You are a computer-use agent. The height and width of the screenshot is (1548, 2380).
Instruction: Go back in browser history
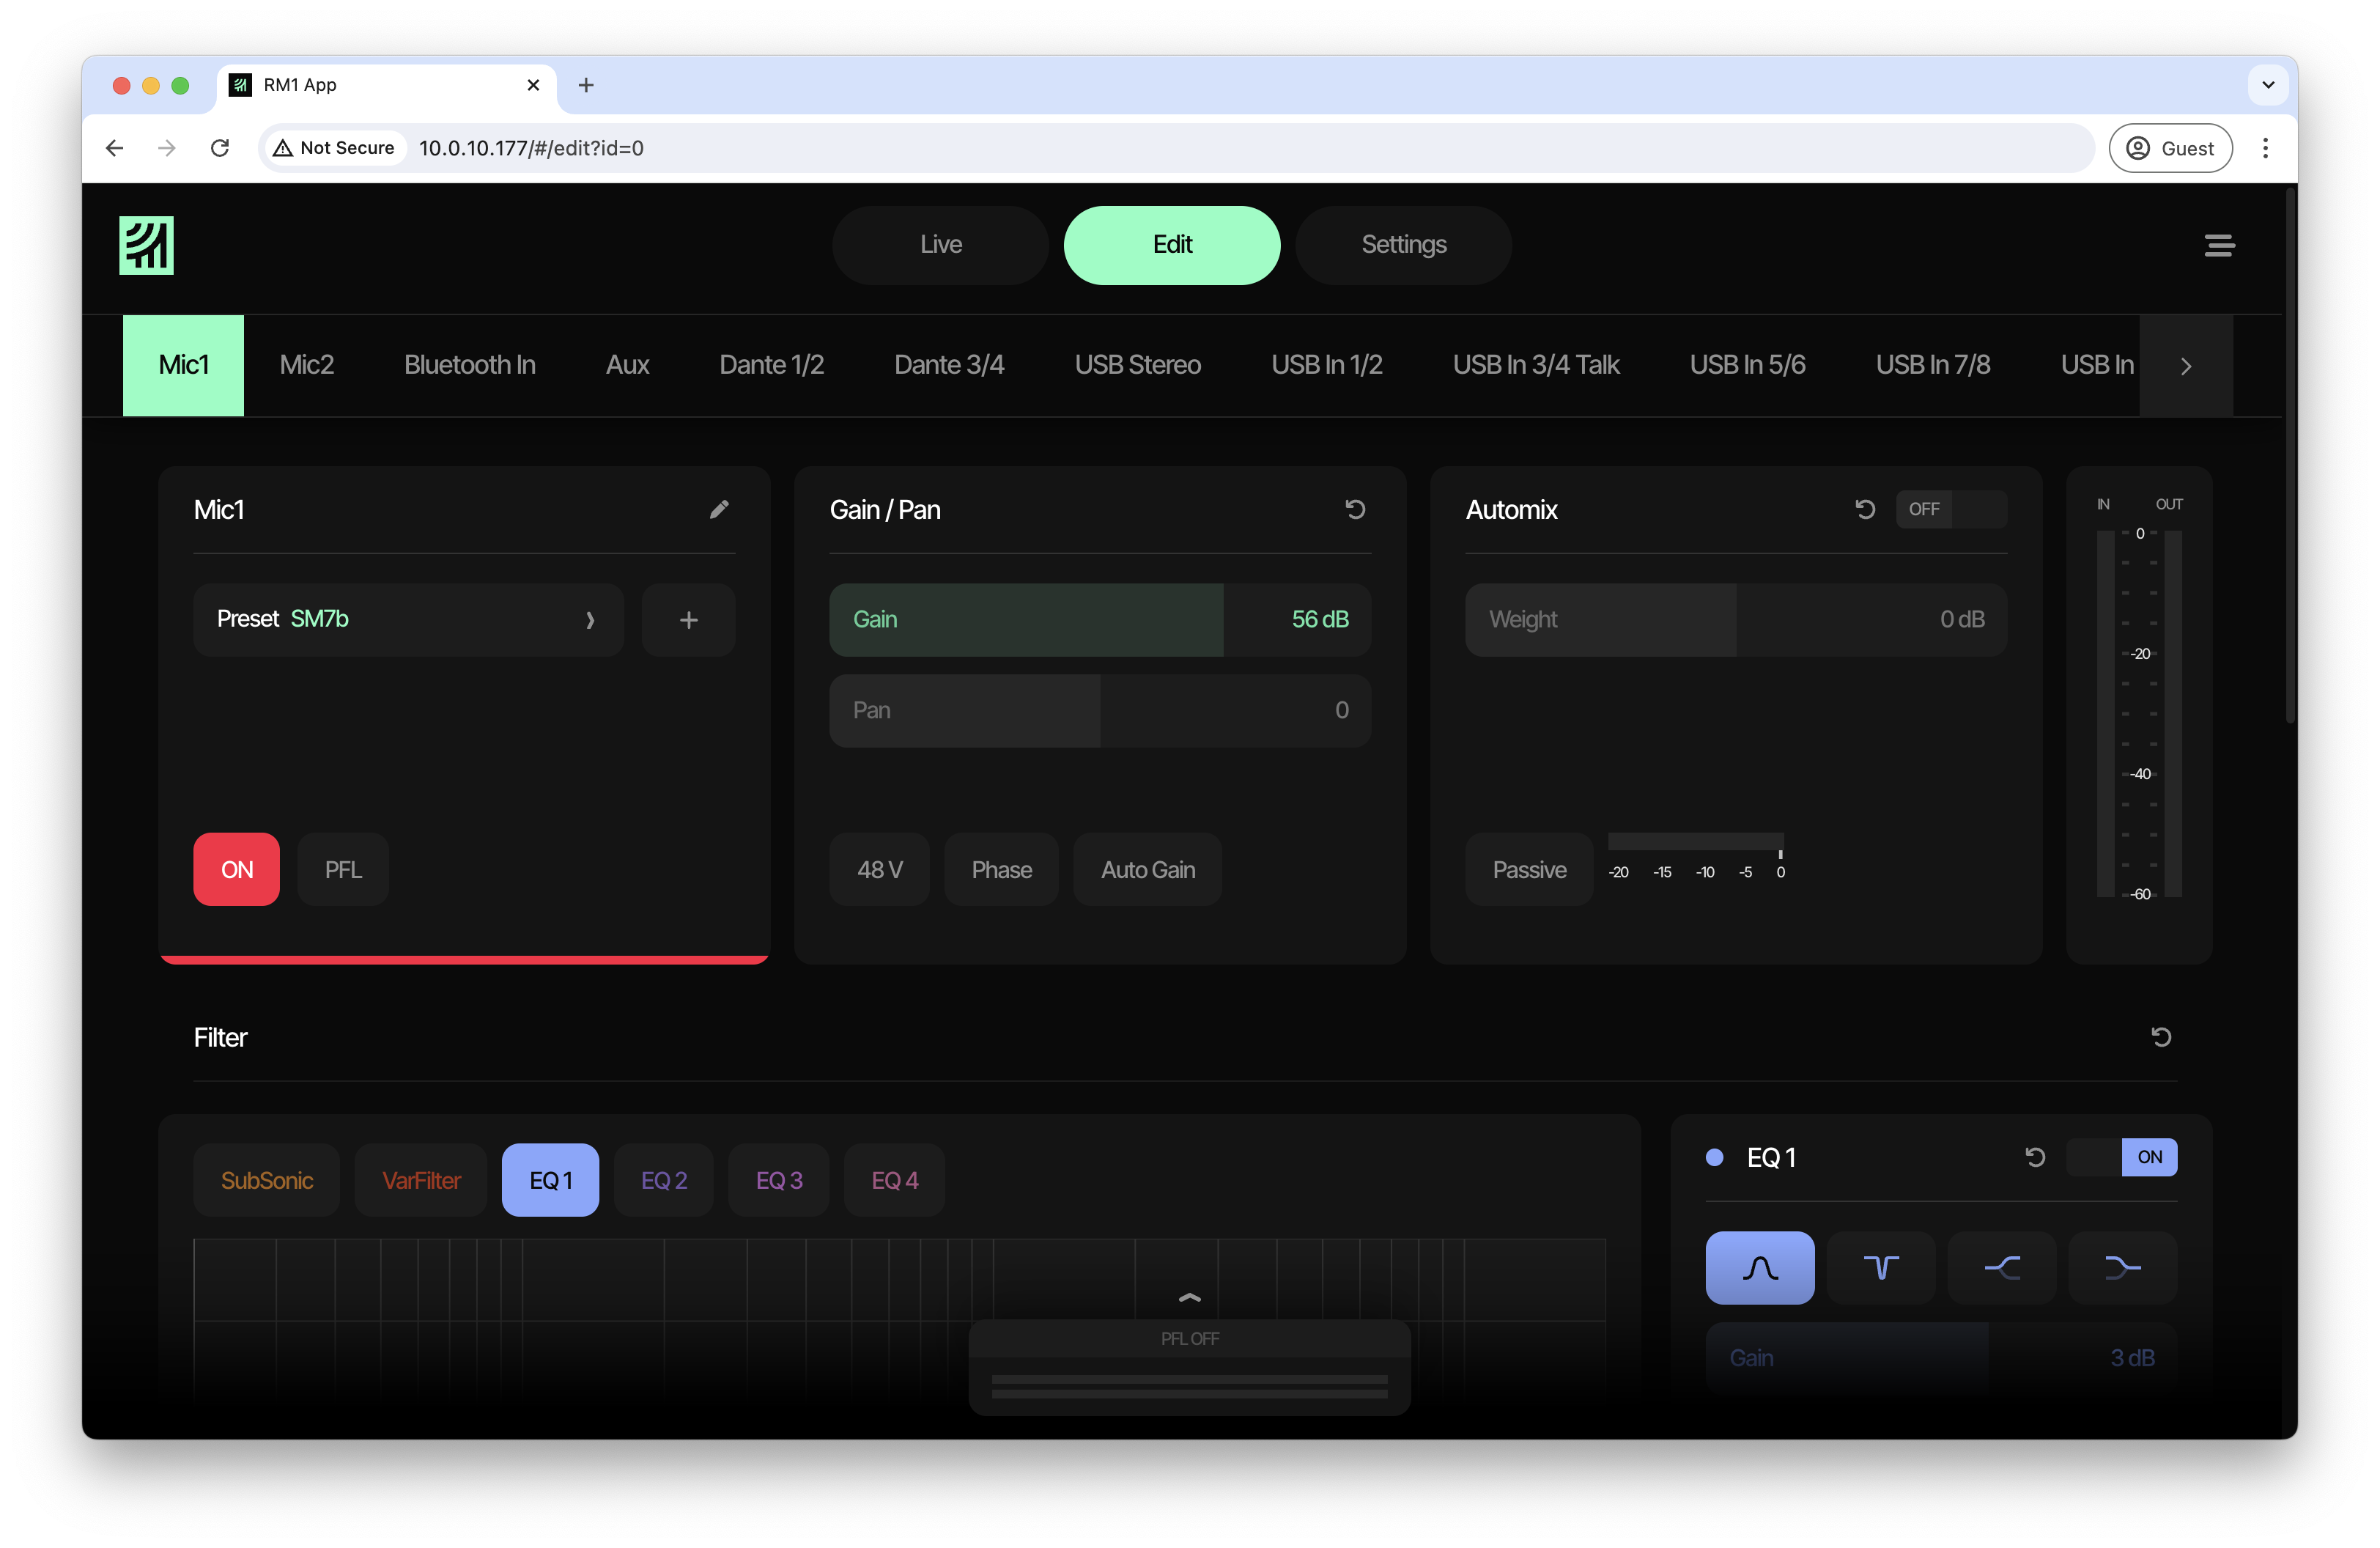115,148
